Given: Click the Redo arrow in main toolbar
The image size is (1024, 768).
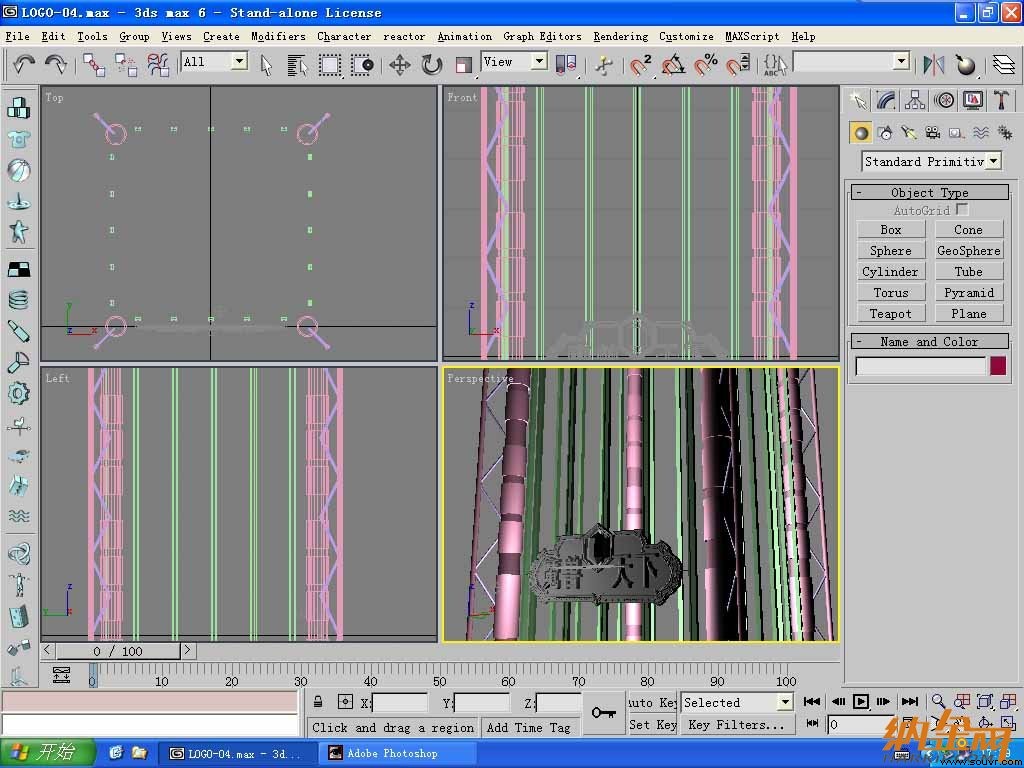Looking at the screenshot, I should (56, 64).
